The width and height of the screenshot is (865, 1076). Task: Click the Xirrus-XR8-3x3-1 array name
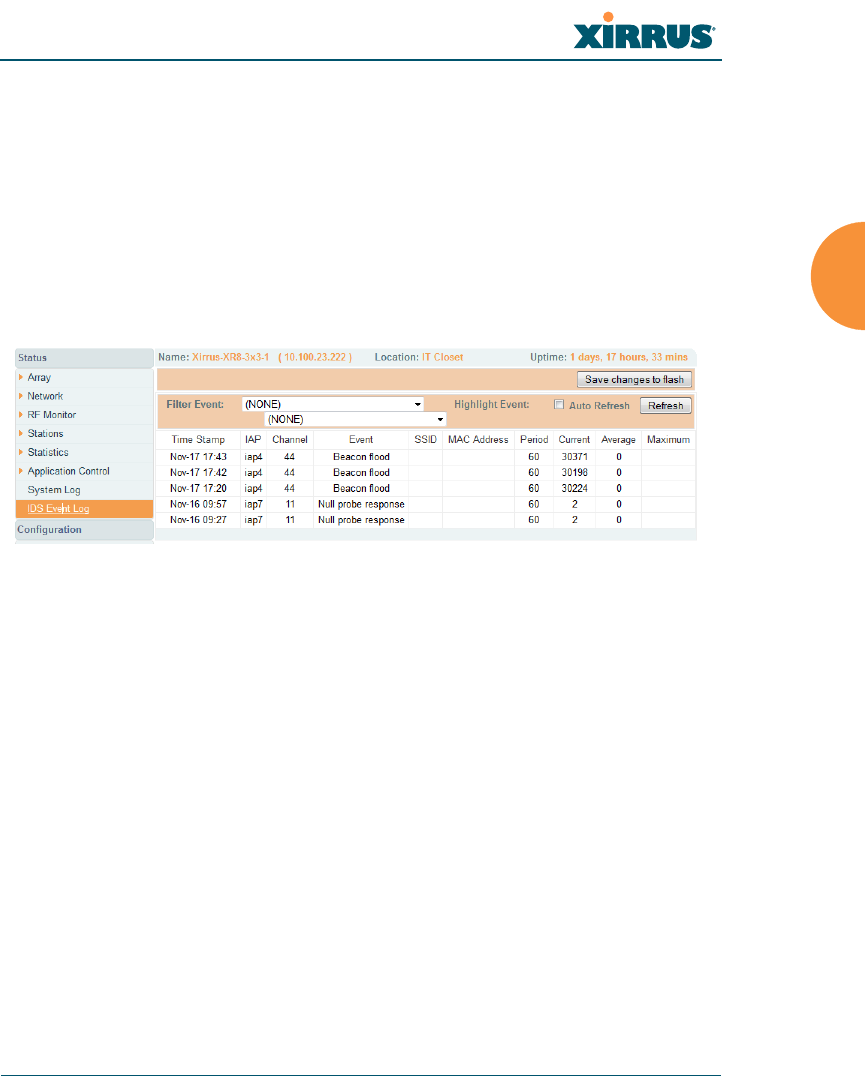[230, 357]
